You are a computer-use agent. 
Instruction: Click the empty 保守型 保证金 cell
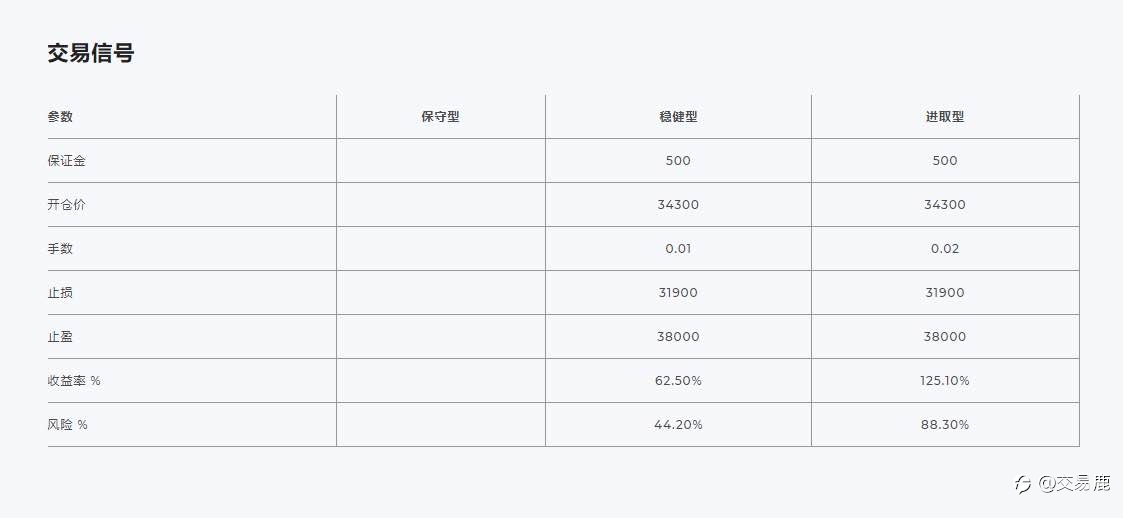point(440,160)
